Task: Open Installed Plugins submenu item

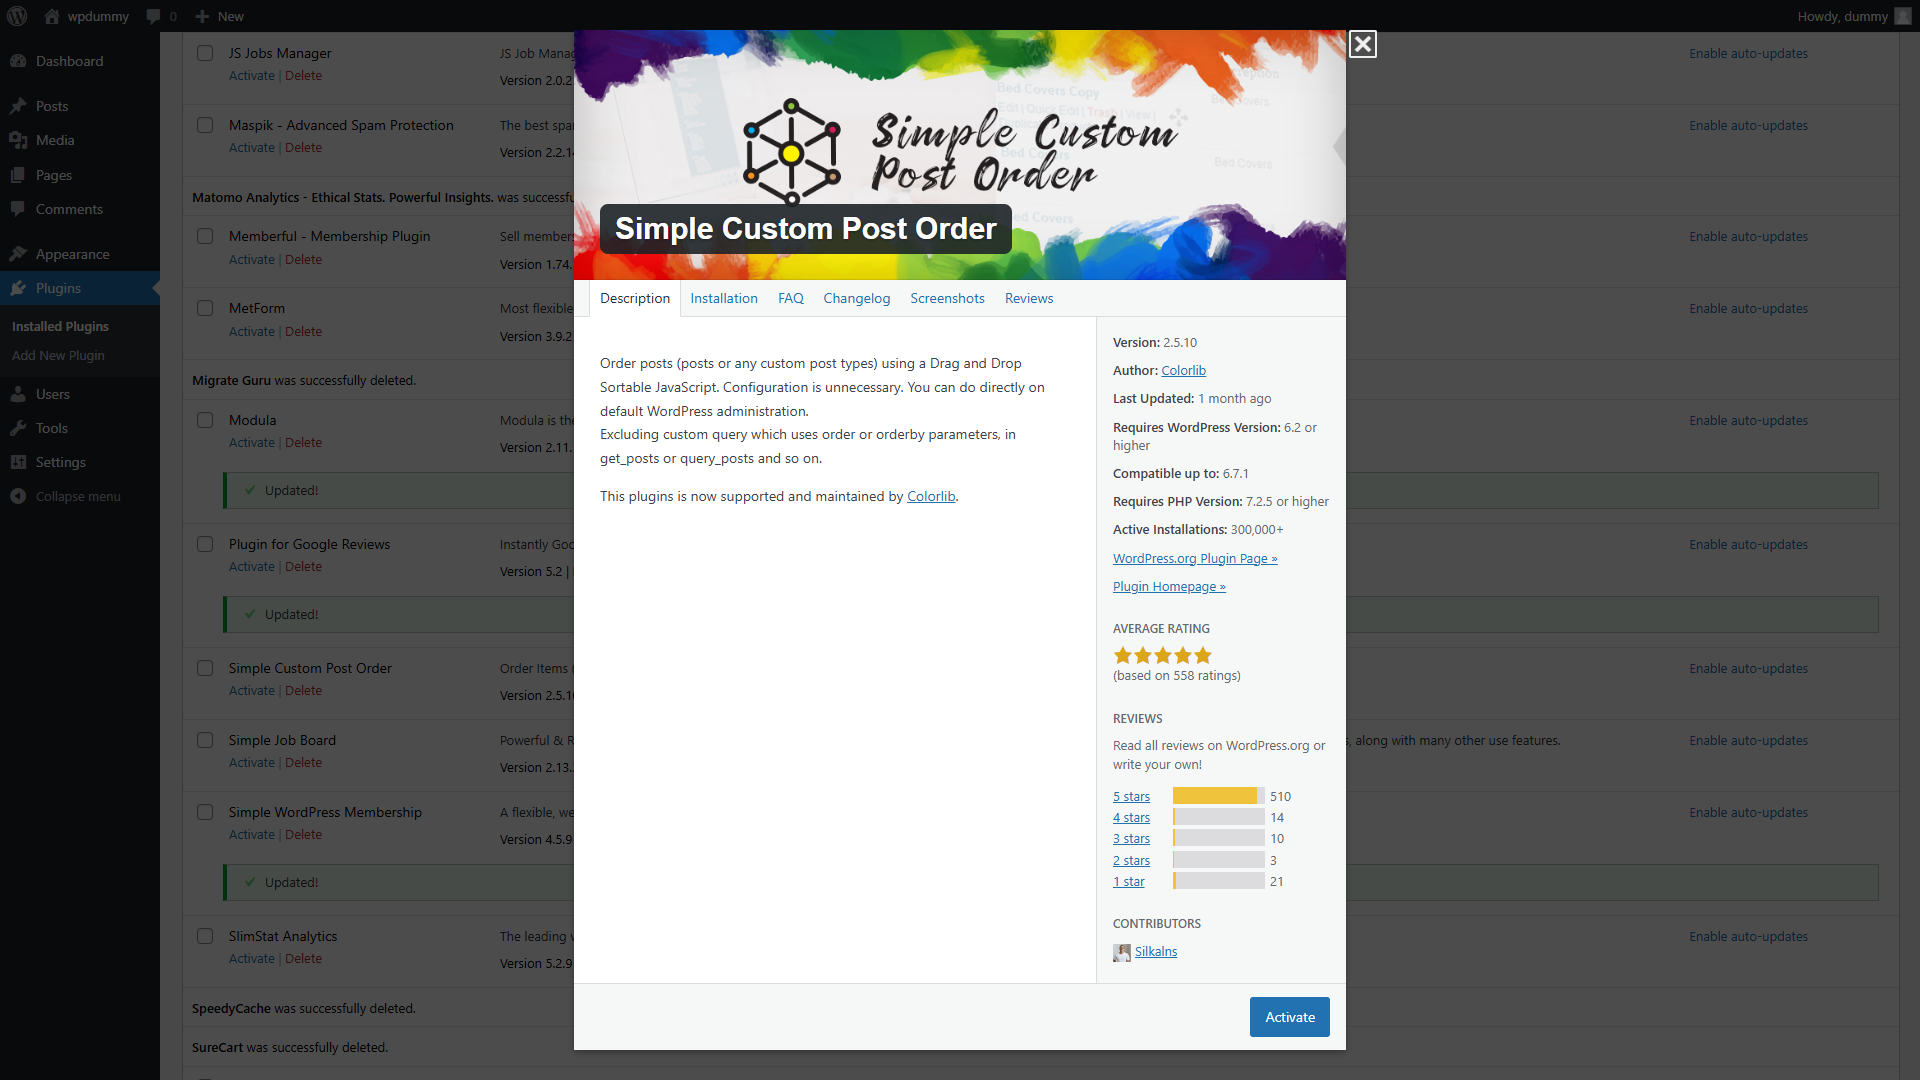Action: click(x=60, y=326)
